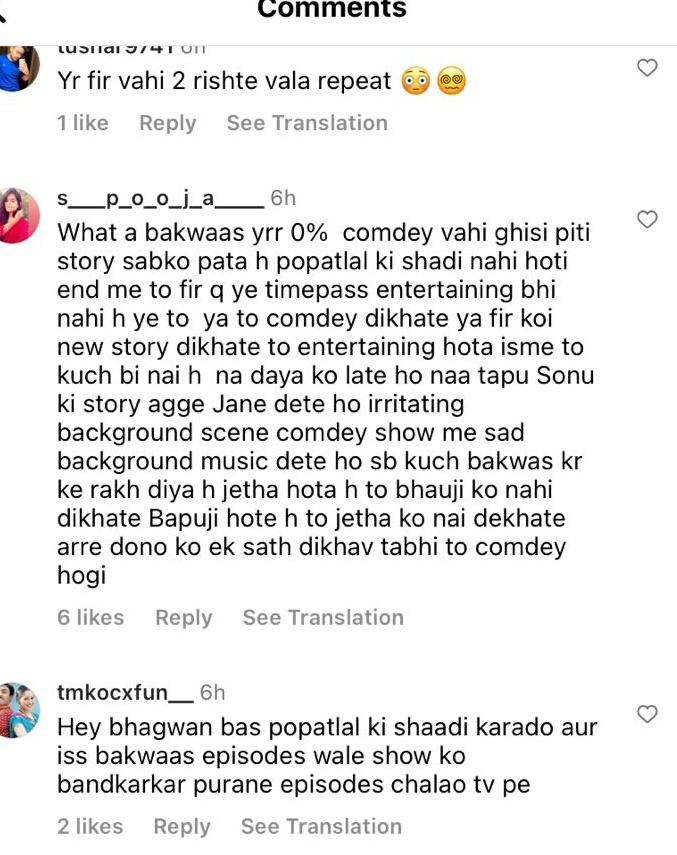
Task: Open s___p_o_o_j_a profile picture
Action: point(19,215)
